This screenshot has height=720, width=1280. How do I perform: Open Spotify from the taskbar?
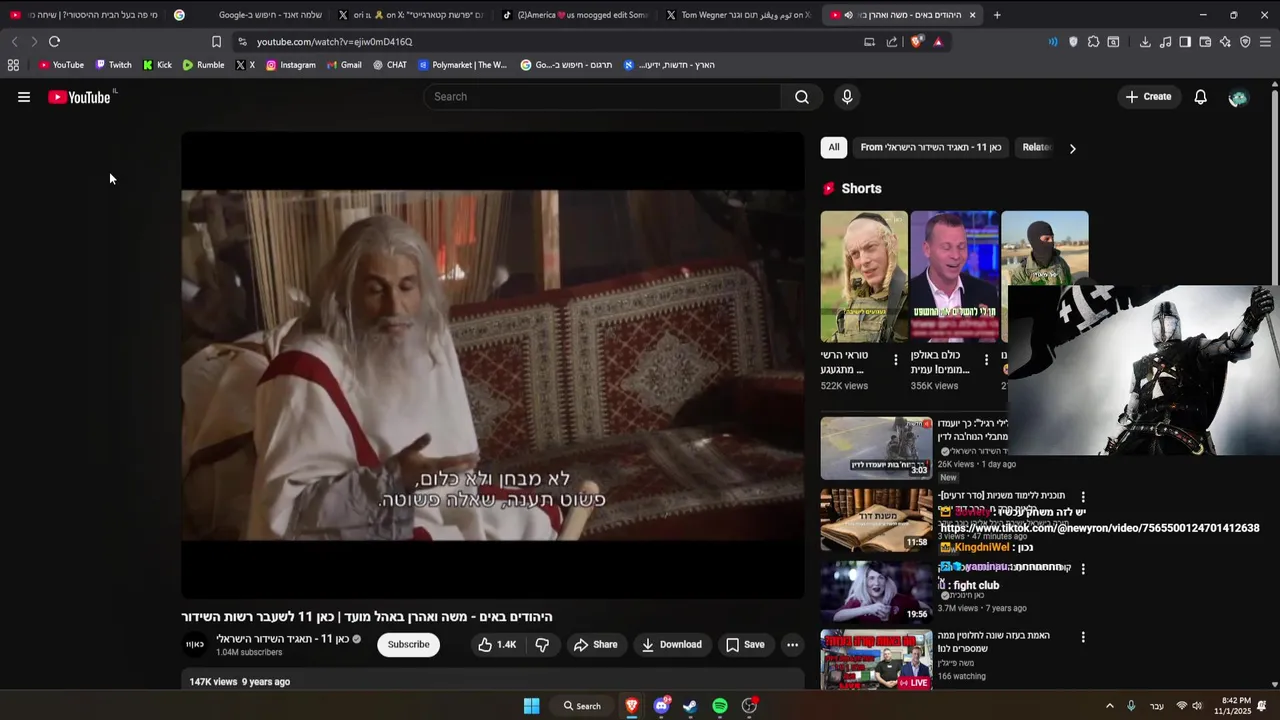click(x=720, y=706)
